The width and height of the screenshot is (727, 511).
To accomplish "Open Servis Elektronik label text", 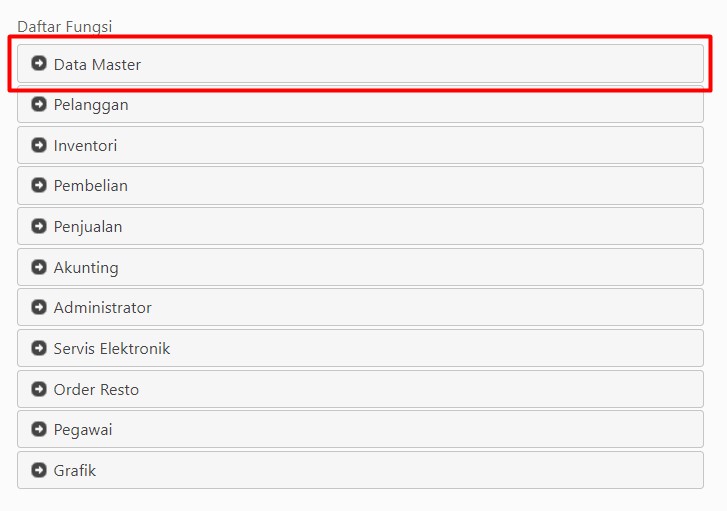I will (112, 348).
